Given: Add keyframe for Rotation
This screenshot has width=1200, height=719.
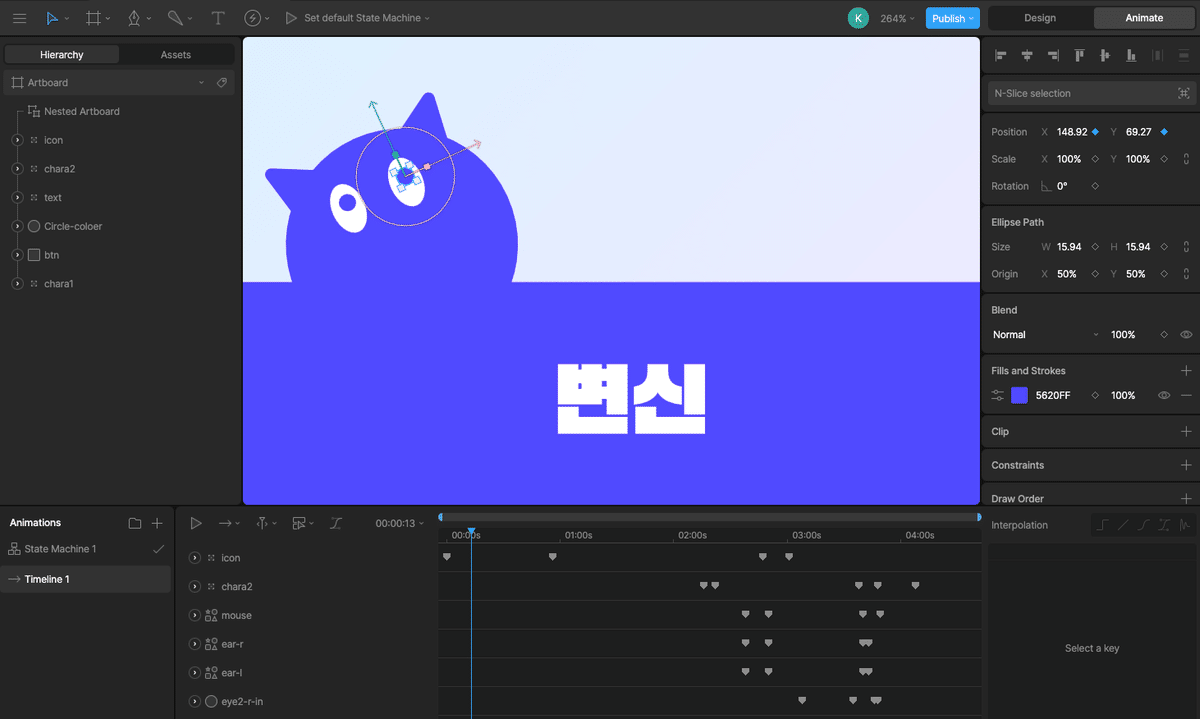Looking at the screenshot, I should pos(1095,186).
